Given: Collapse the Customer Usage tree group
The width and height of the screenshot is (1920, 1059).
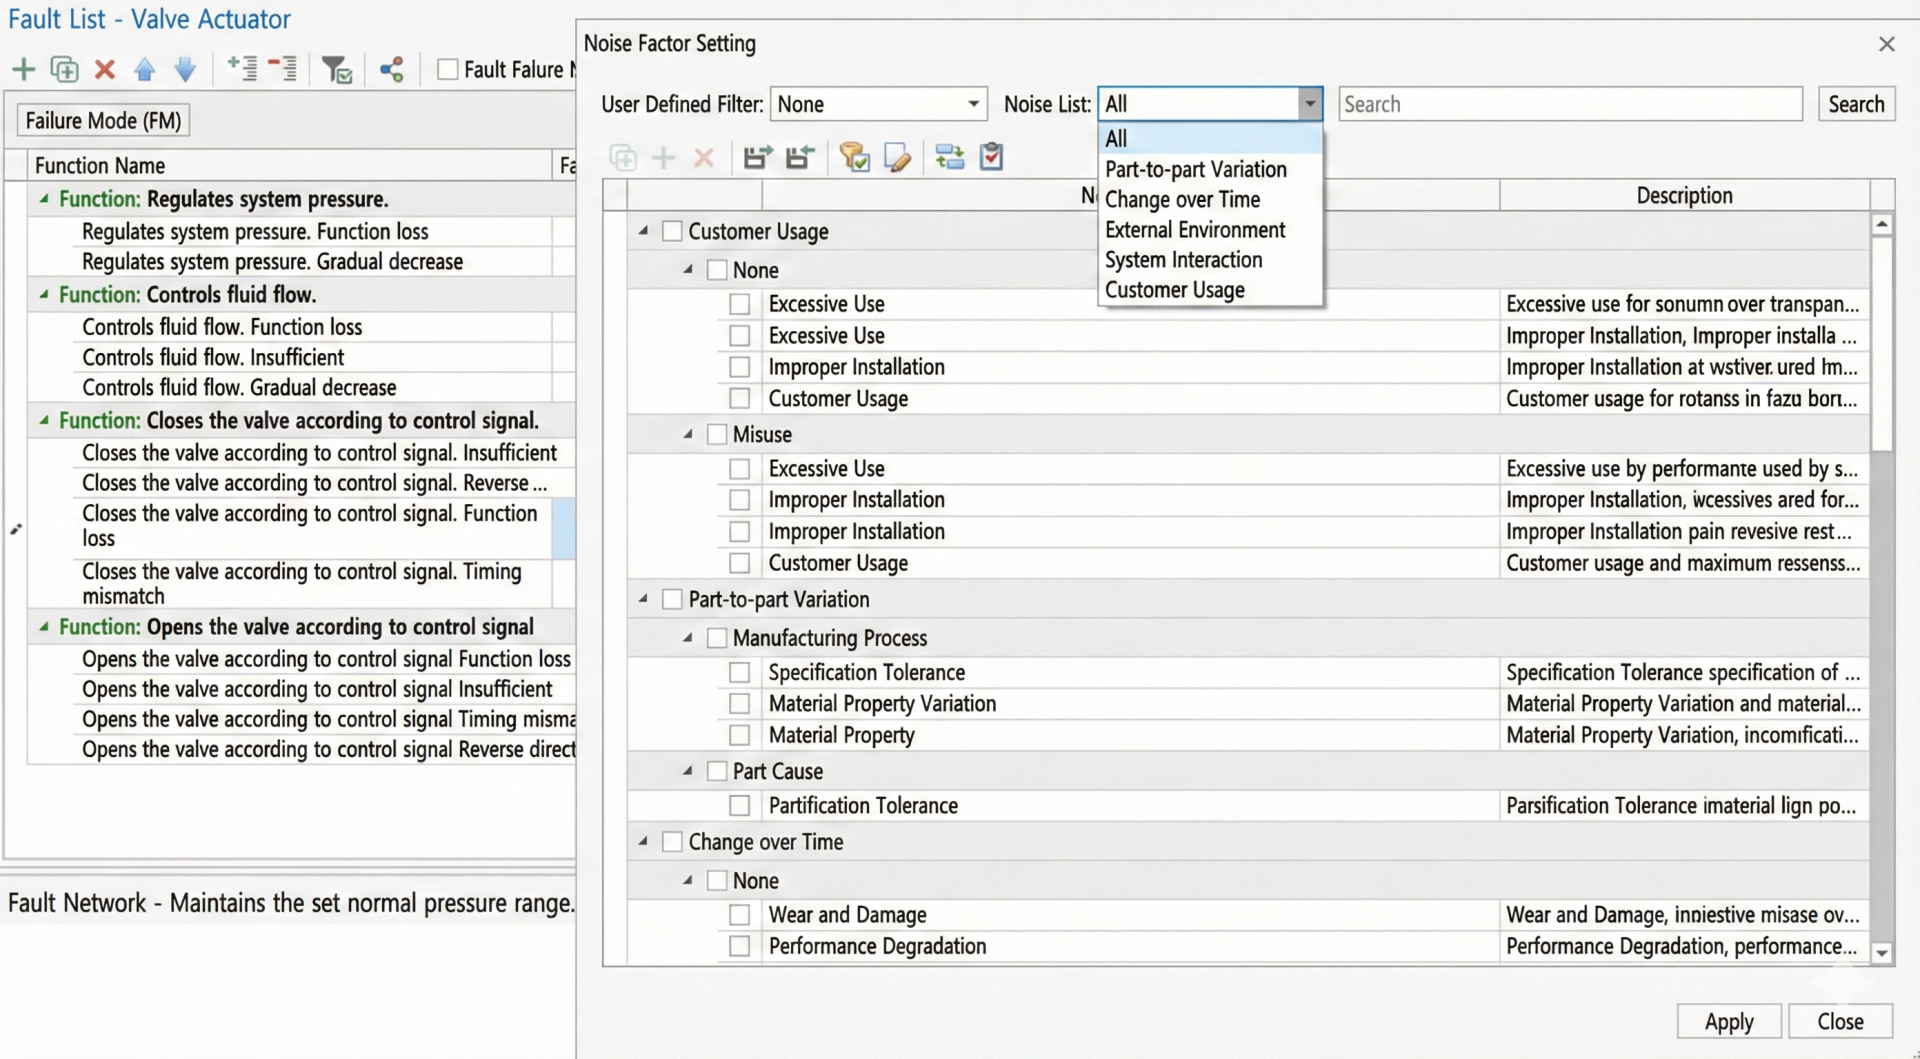Looking at the screenshot, I should click(643, 231).
